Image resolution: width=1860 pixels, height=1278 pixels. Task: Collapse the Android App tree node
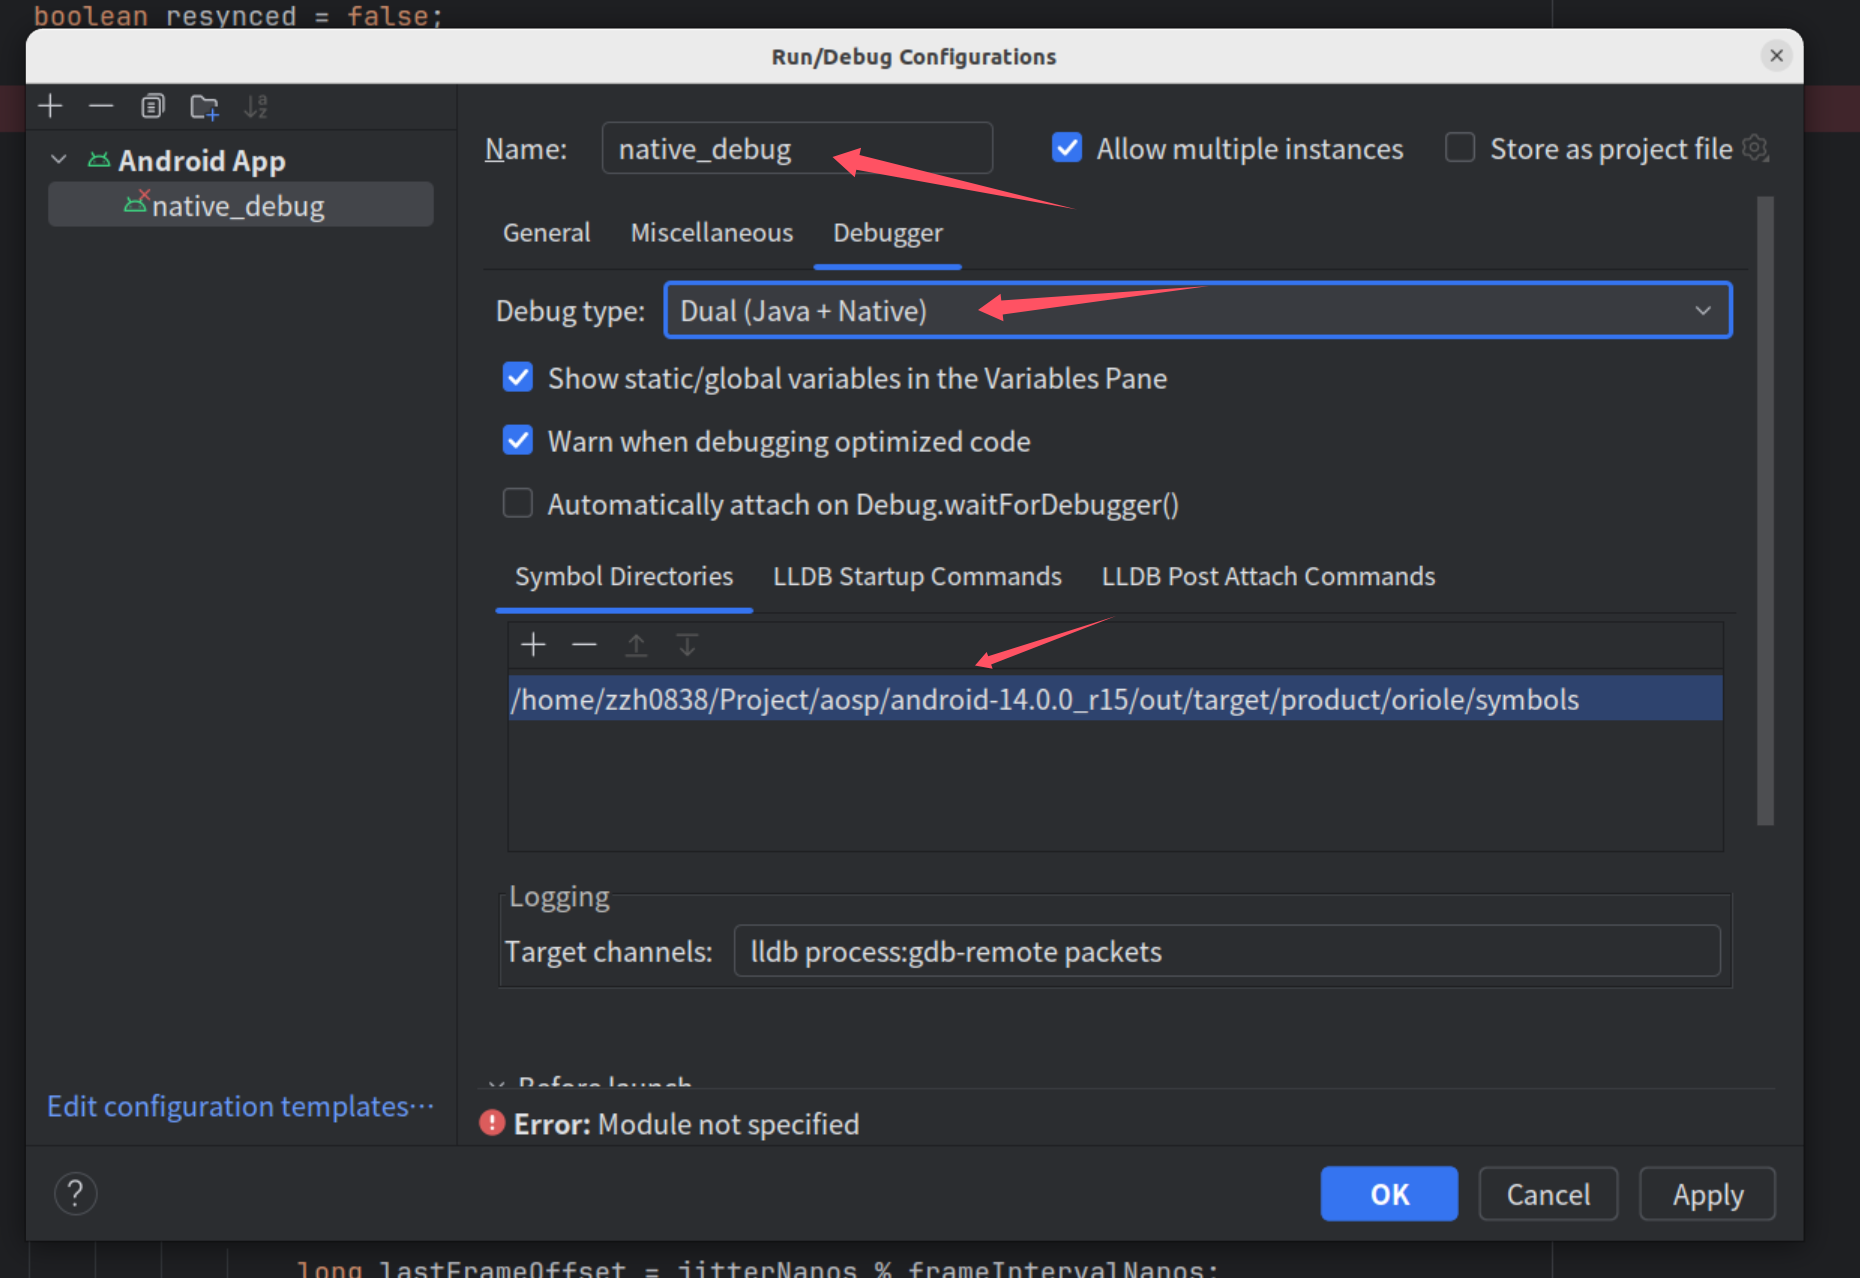[59, 160]
